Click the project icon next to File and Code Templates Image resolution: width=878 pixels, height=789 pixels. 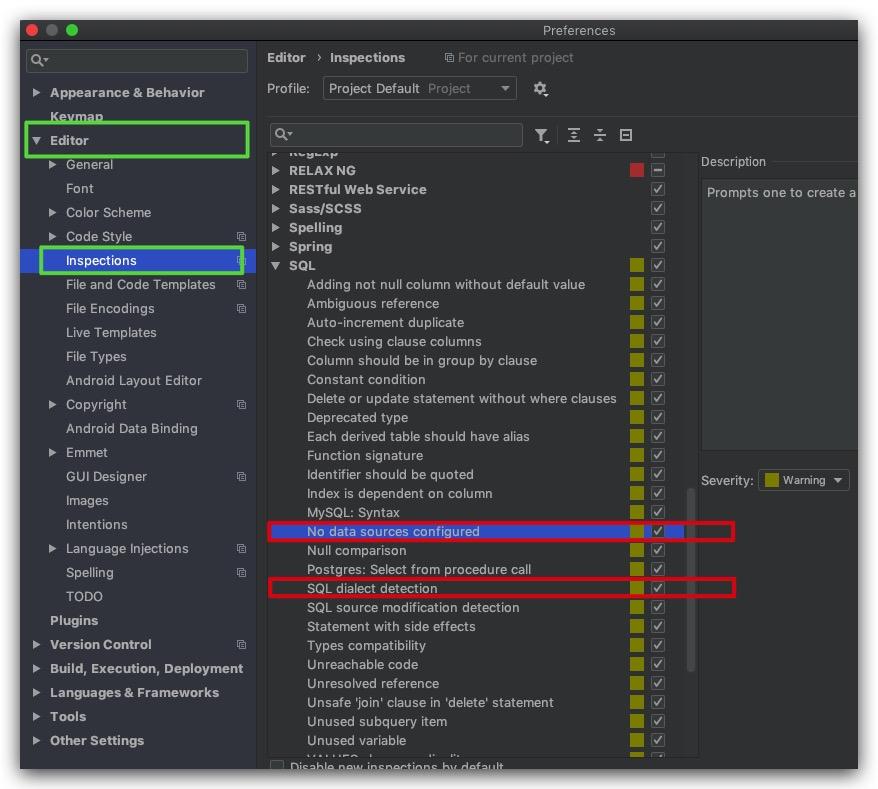pyautogui.click(x=241, y=284)
